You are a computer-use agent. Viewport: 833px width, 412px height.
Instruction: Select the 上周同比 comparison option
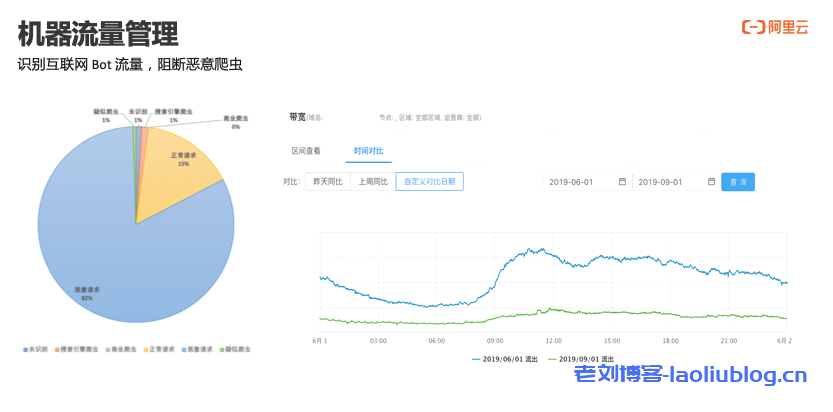(x=373, y=182)
